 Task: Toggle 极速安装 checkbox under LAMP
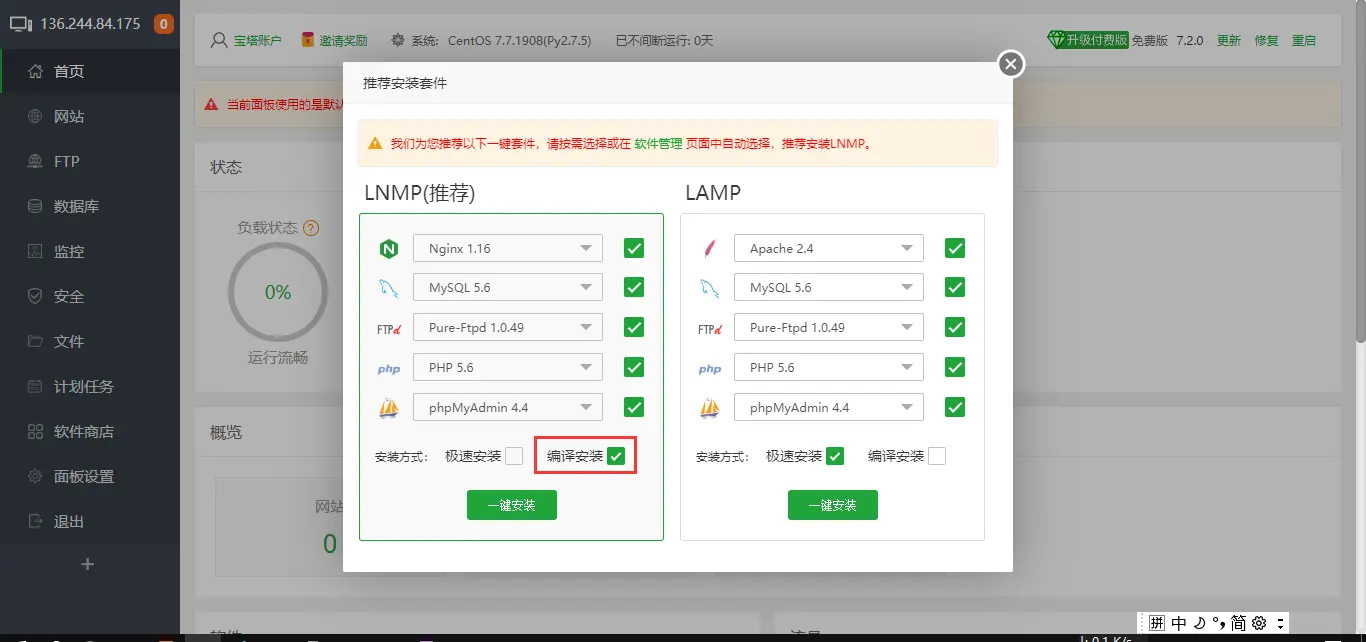pos(835,456)
